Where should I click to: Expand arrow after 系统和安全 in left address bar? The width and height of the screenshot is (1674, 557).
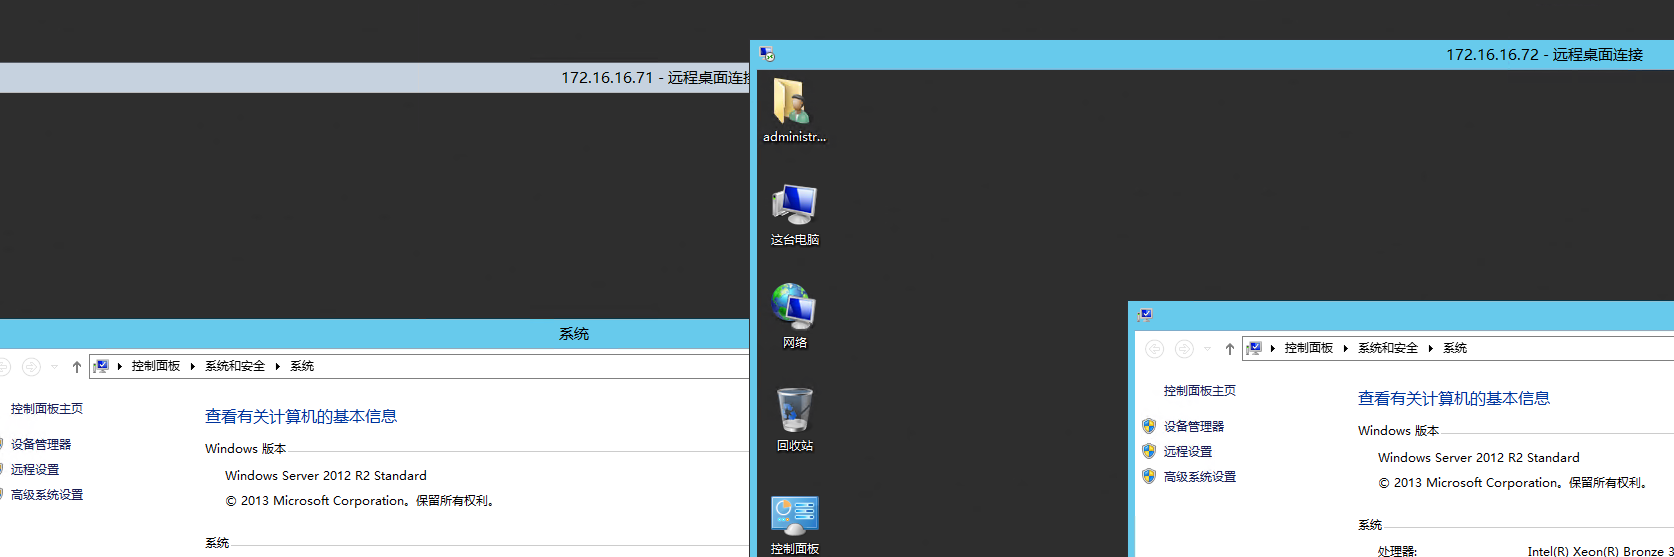tap(278, 366)
